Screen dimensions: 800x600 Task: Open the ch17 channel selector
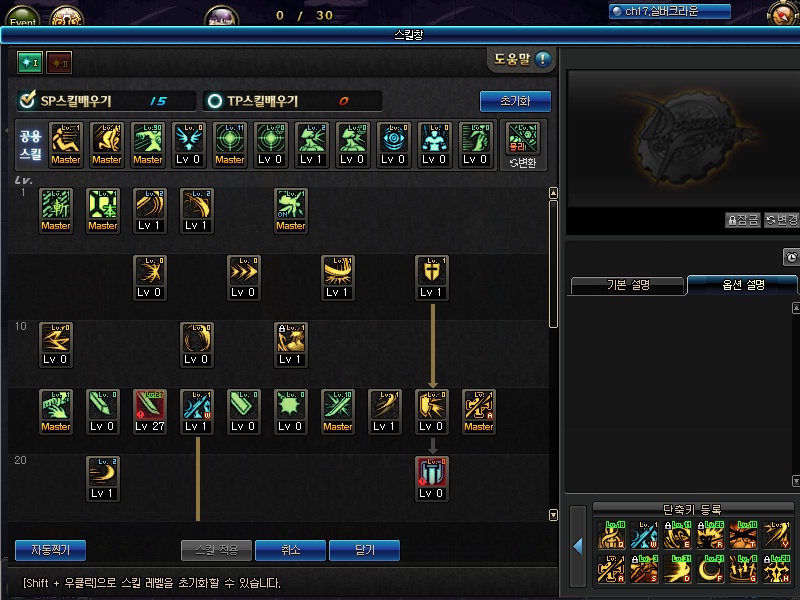669,11
